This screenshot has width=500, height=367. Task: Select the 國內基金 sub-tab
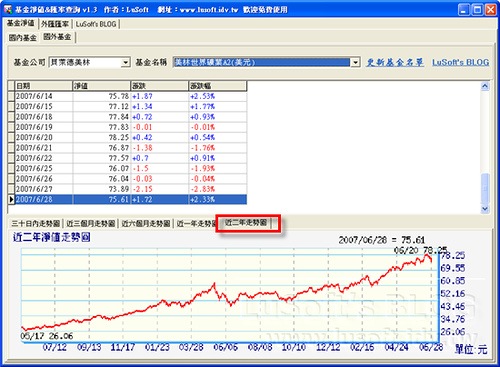point(22,38)
